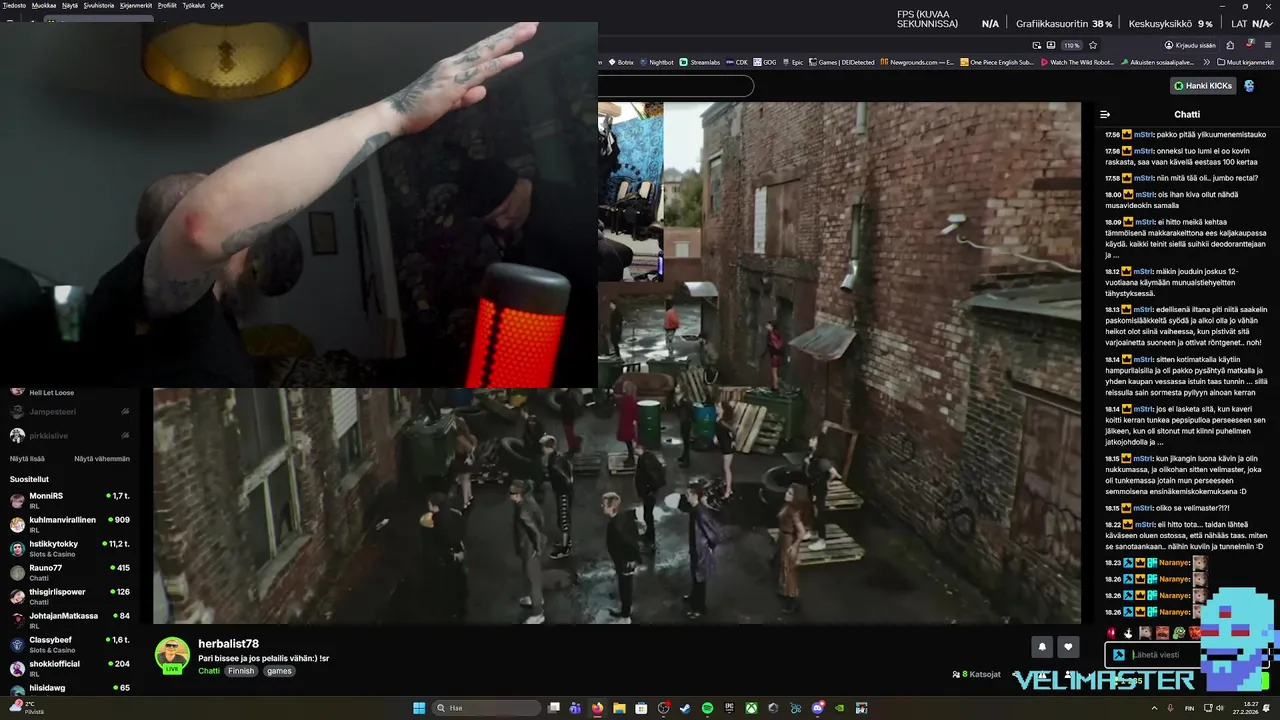Click the games tag
This screenshot has height=720, width=1280.
coord(279,671)
